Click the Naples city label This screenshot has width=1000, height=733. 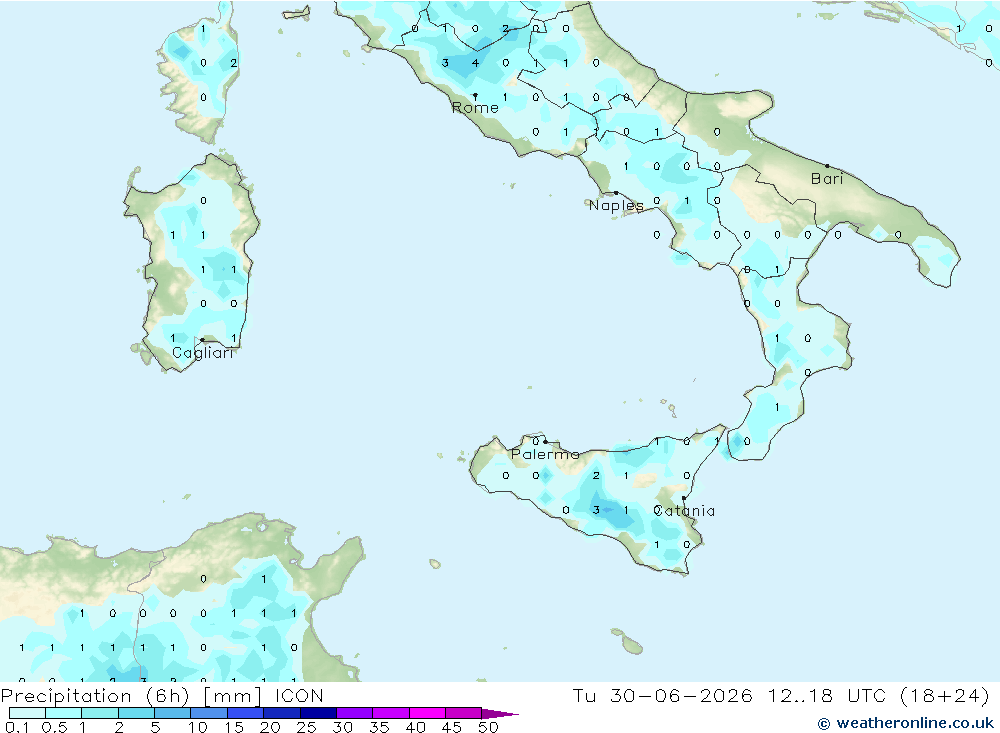pos(616,205)
